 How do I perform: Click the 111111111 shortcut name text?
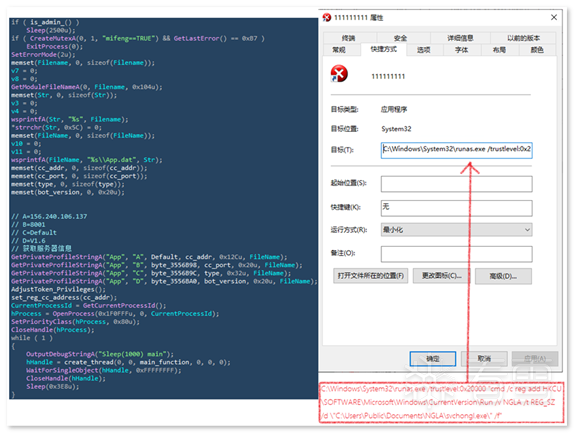[388, 76]
